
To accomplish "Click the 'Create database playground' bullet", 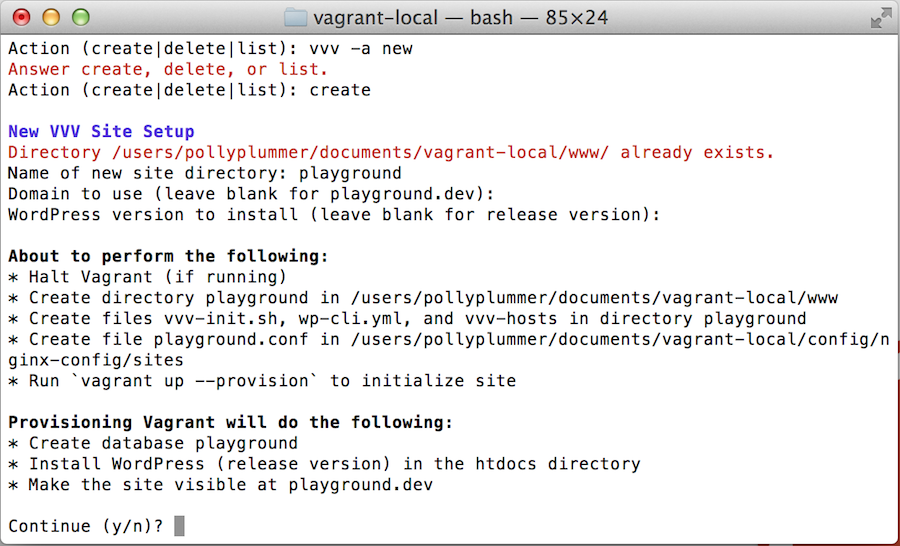I will tap(153, 443).
